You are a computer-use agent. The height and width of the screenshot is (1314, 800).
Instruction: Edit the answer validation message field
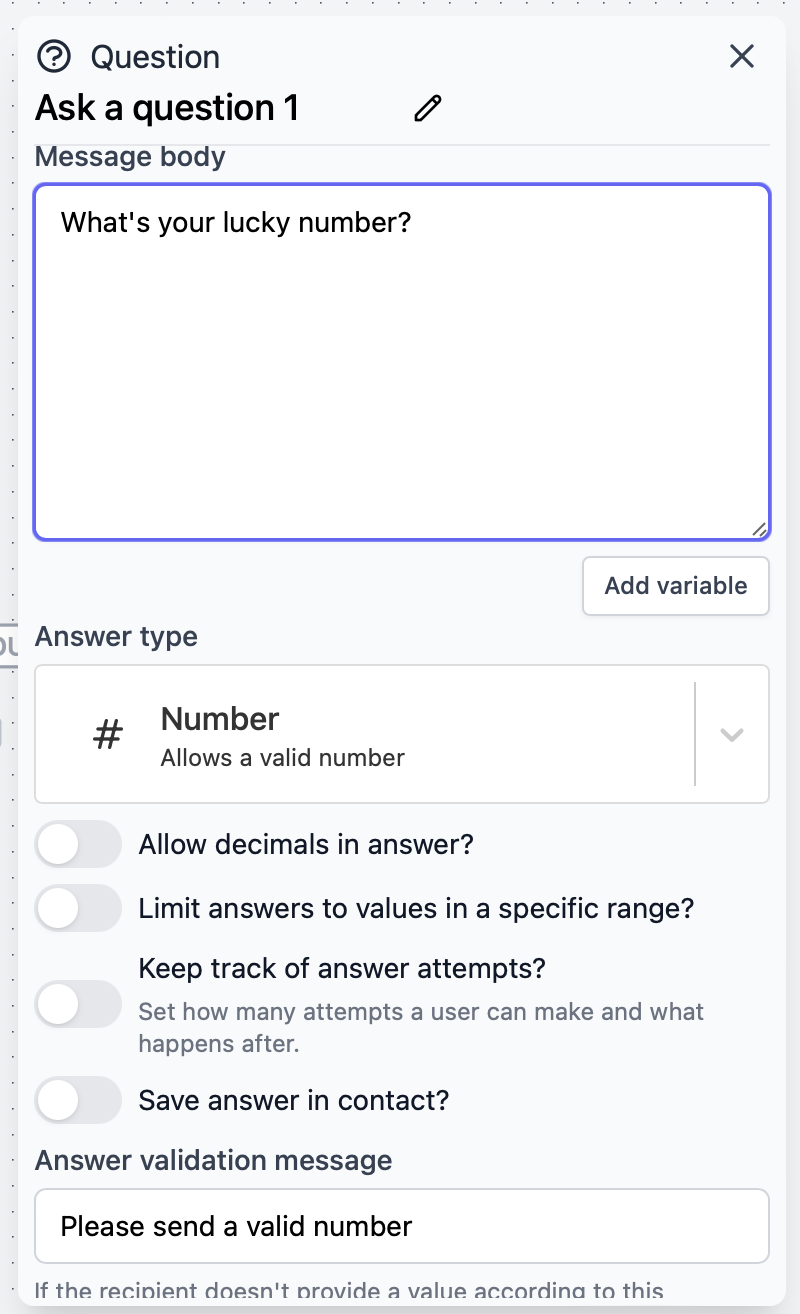pos(400,1225)
